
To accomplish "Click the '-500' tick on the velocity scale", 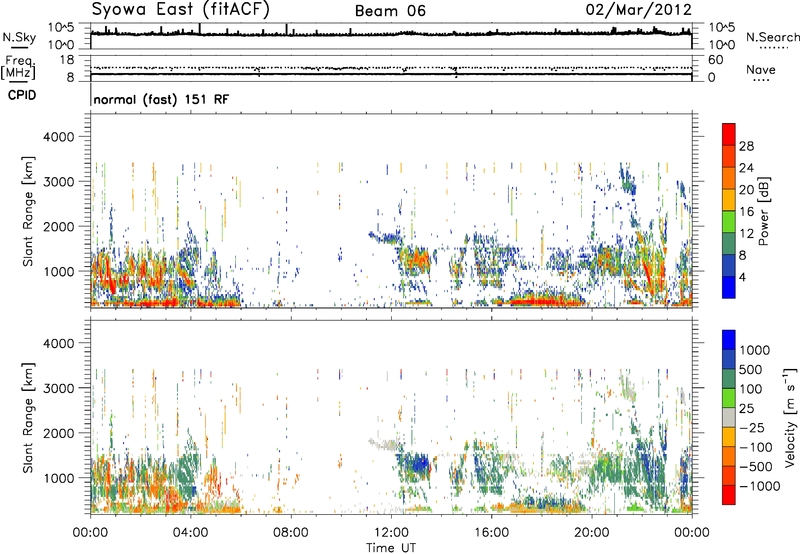I will tap(755, 467).
